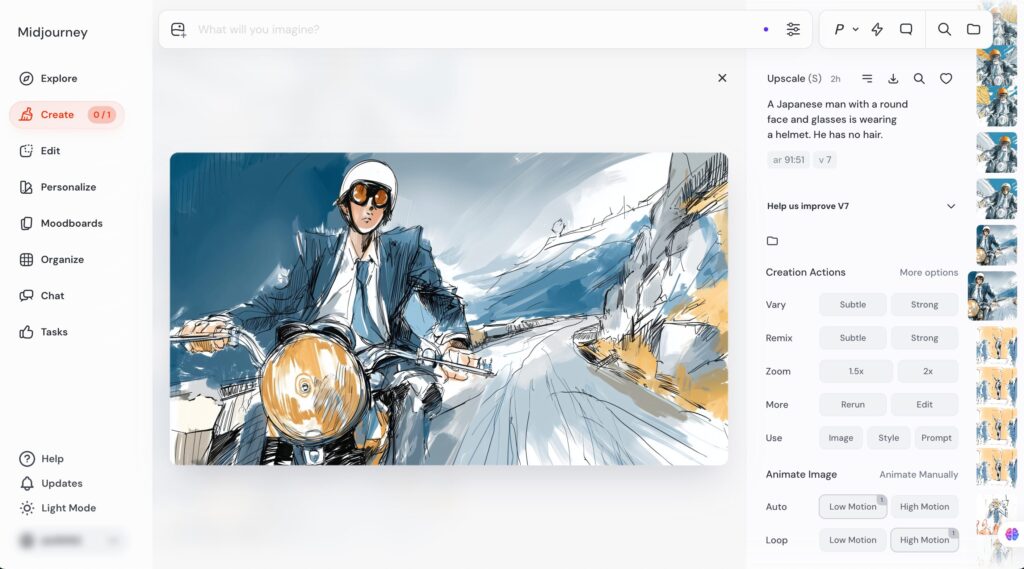Like the image with heart icon
The width and height of the screenshot is (1024, 569).
[946, 79]
